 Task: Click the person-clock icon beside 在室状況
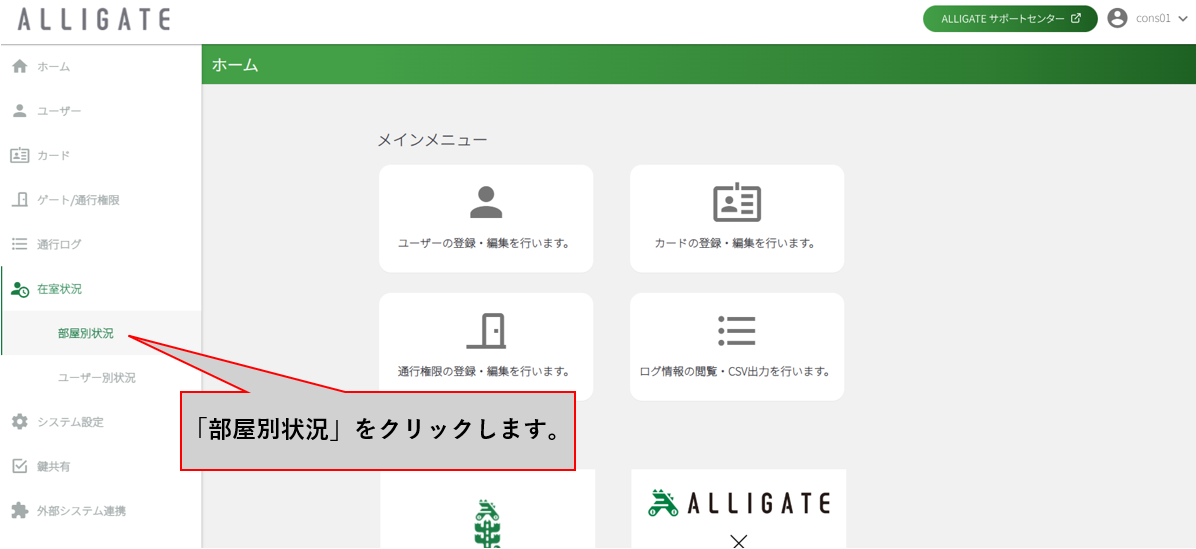[x=21, y=289]
